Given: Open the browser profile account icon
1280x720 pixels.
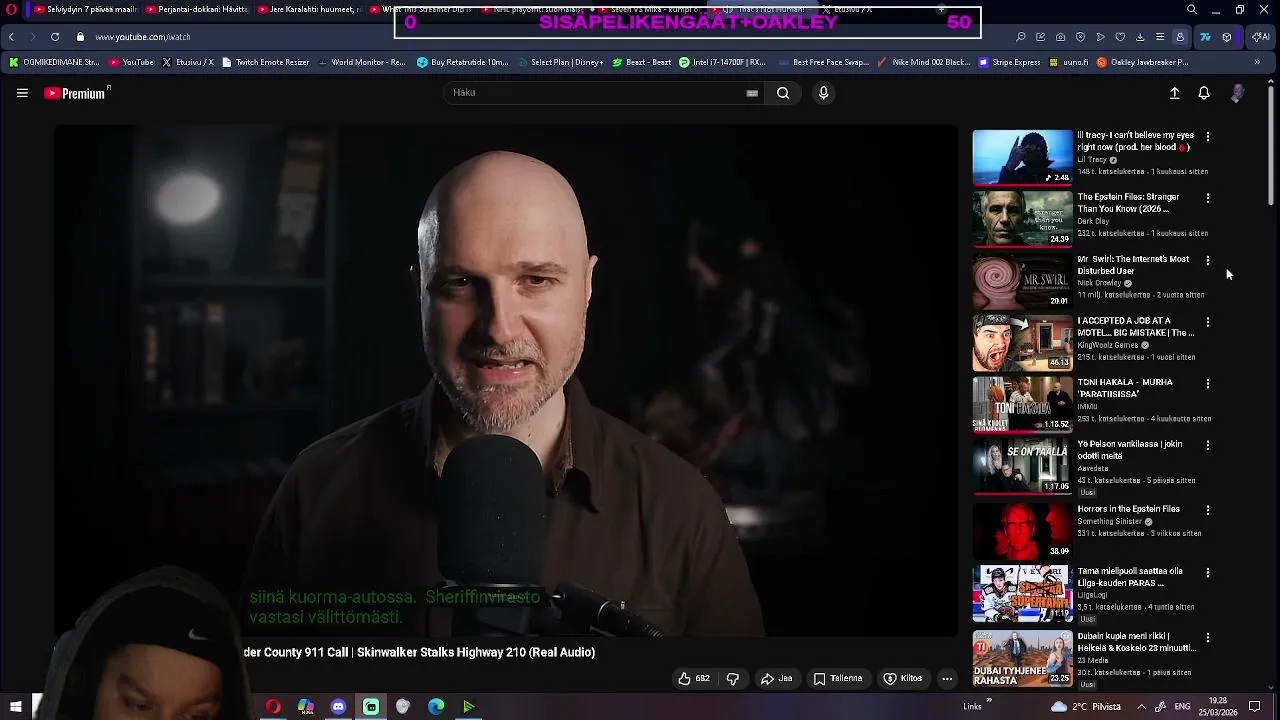Looking at the screenshot, I should [1180, 37].
